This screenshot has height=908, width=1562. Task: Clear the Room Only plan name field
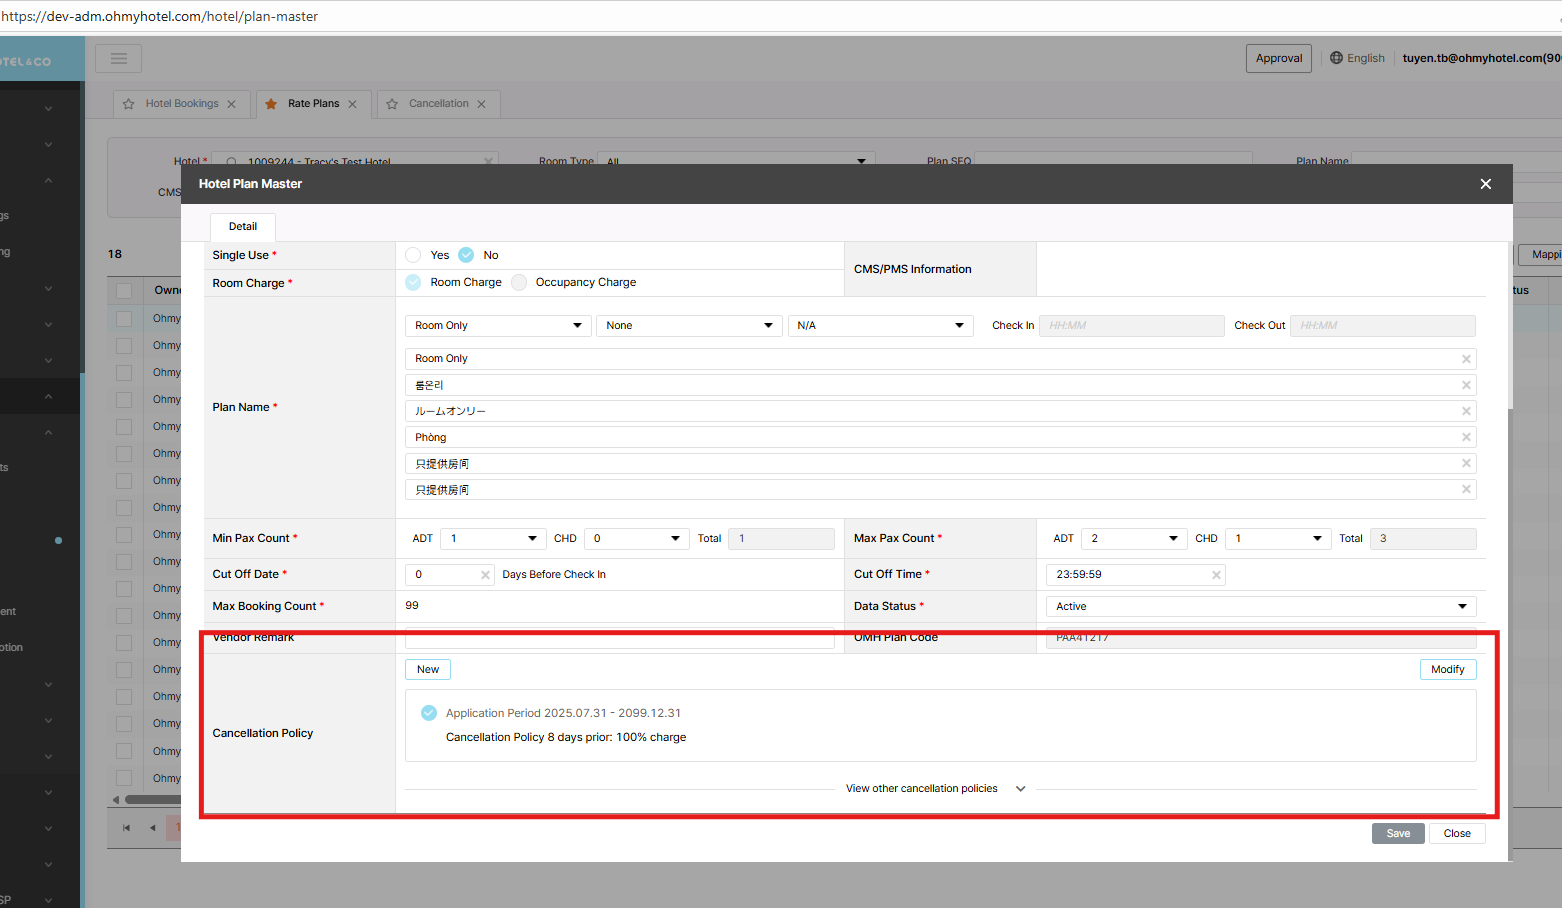pyautogui.click(x=1466, y=359)
